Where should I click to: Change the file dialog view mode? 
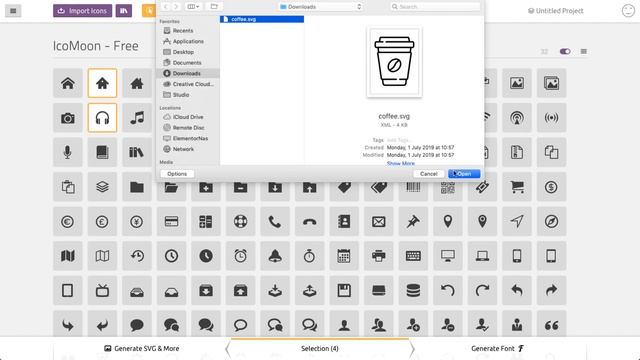point(193,7)
